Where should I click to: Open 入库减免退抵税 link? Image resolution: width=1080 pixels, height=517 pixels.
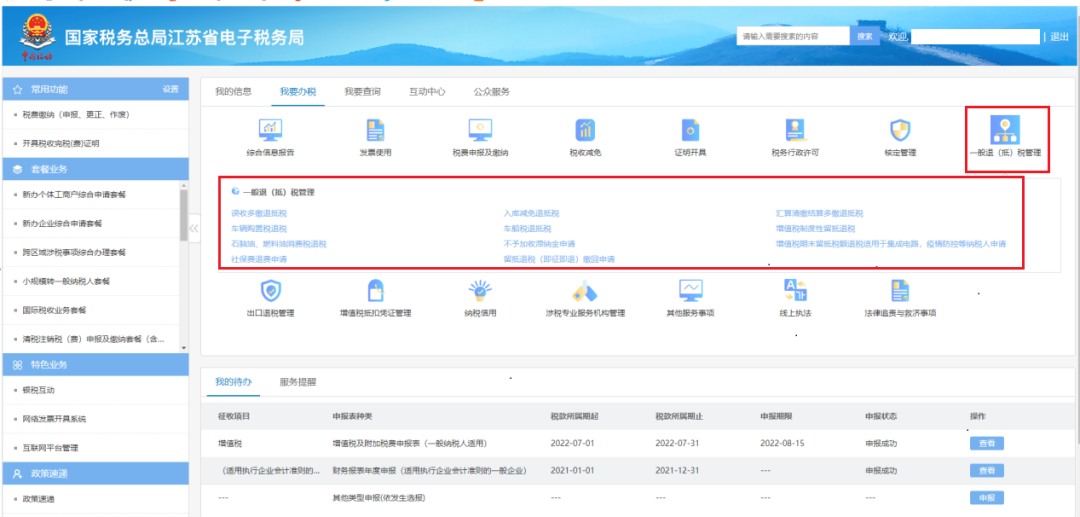click(531, 213)
